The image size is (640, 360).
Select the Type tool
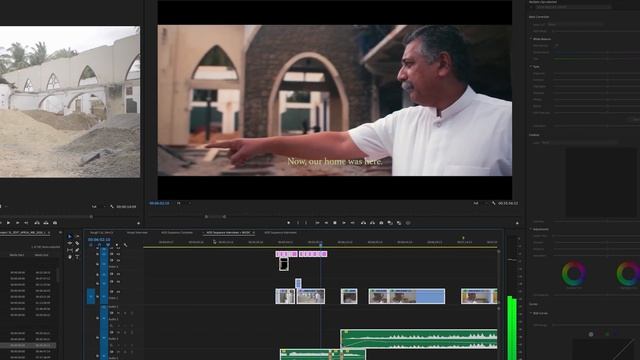[x=77, y=257]
